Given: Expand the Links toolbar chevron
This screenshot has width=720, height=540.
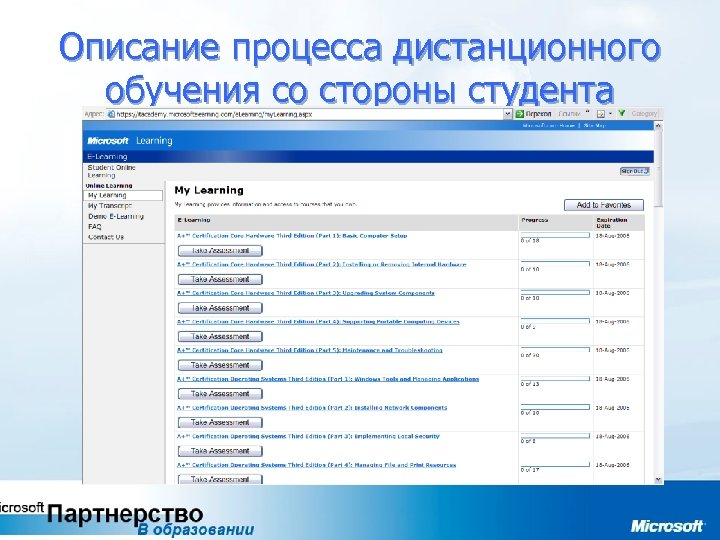Looking at the screenshot, I should click(x=587, y=112).
